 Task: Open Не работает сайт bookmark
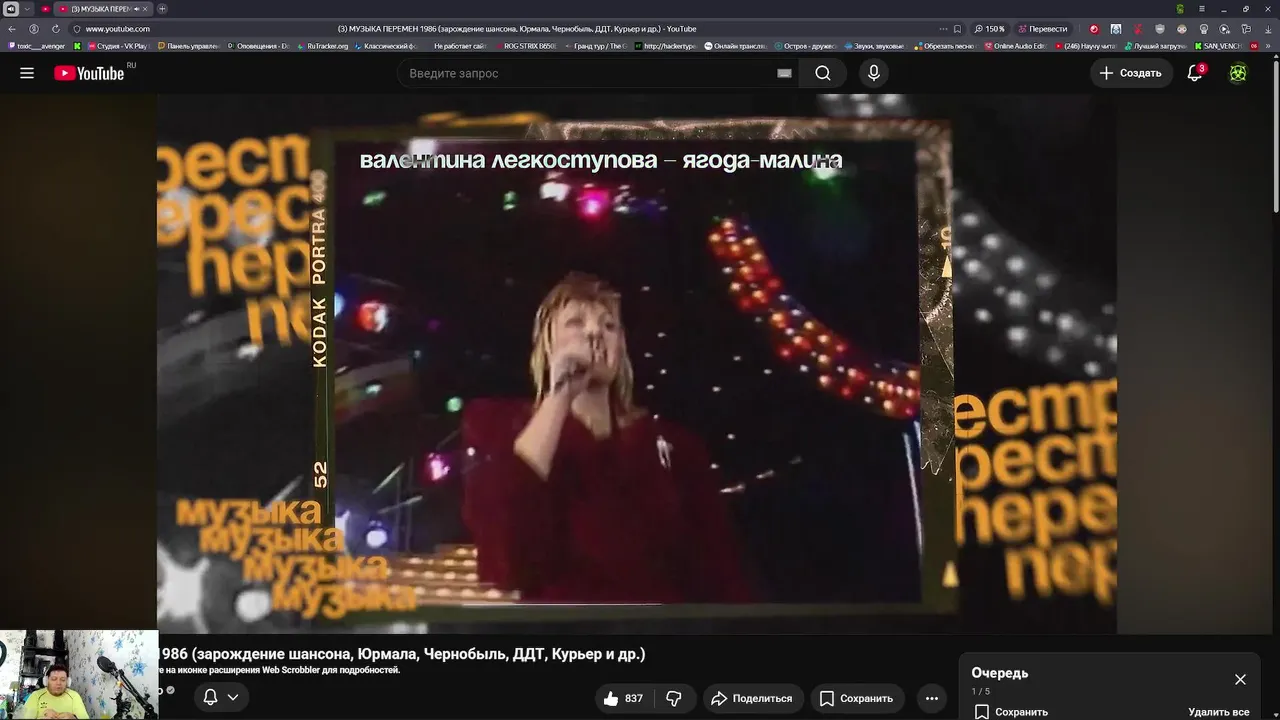(459, 46)
